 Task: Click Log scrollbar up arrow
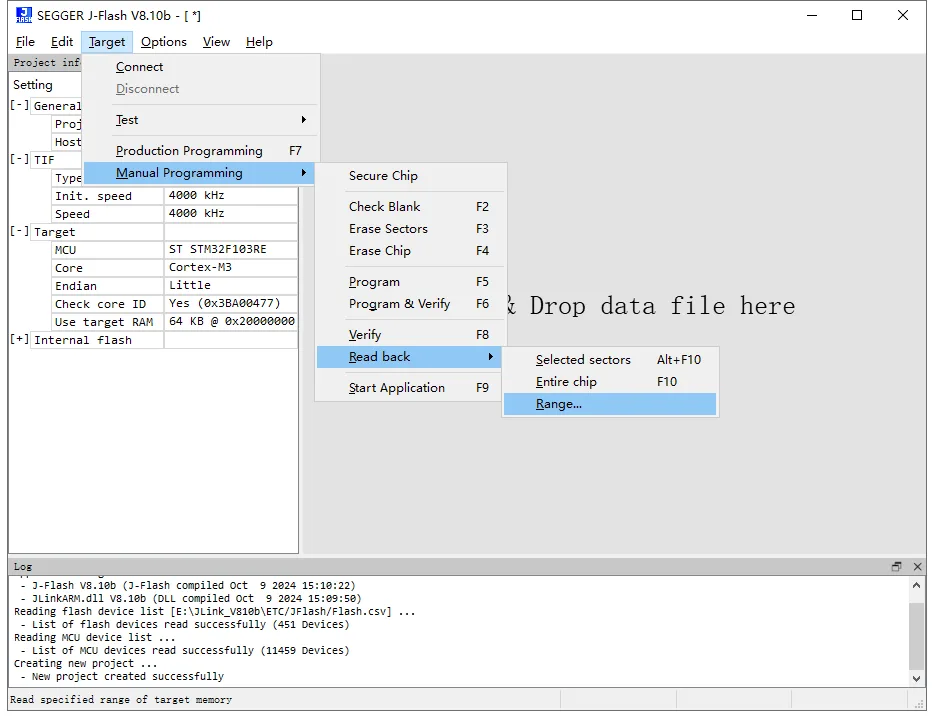(x=917, y=585)
